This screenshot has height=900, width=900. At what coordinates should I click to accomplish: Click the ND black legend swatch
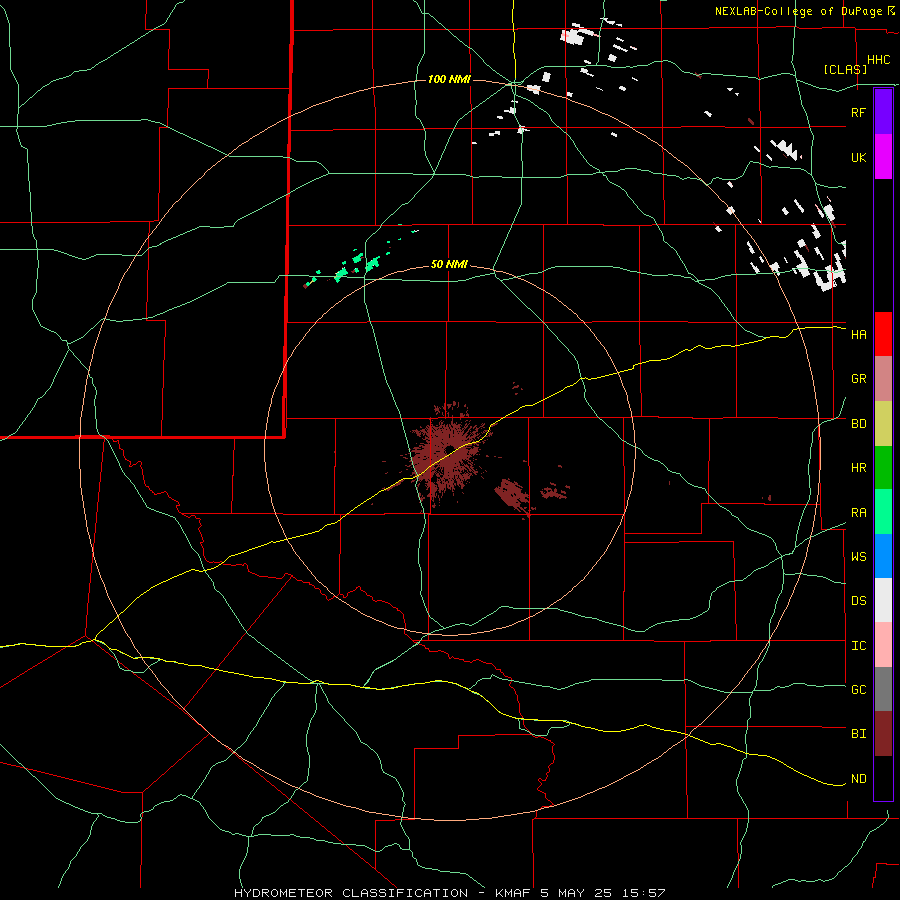point(883,778)
